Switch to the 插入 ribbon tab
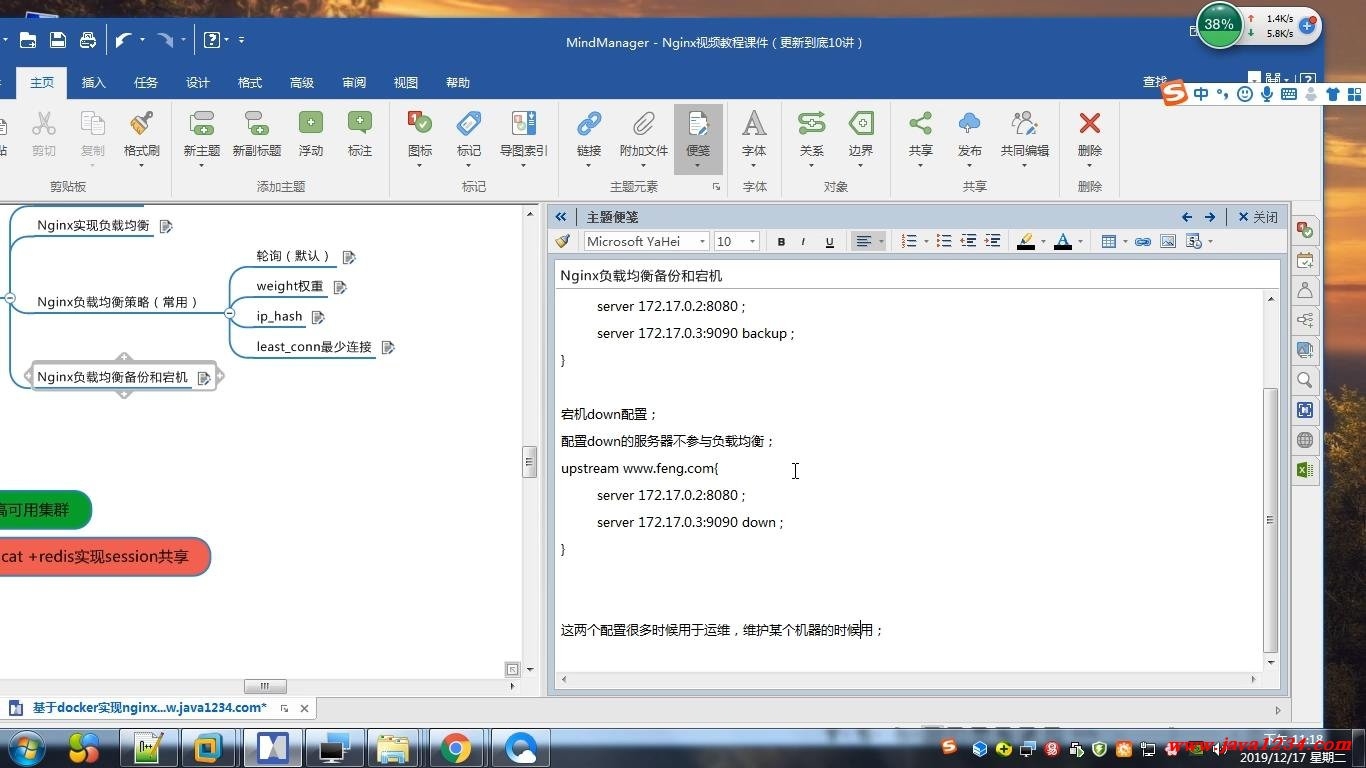 93,83
